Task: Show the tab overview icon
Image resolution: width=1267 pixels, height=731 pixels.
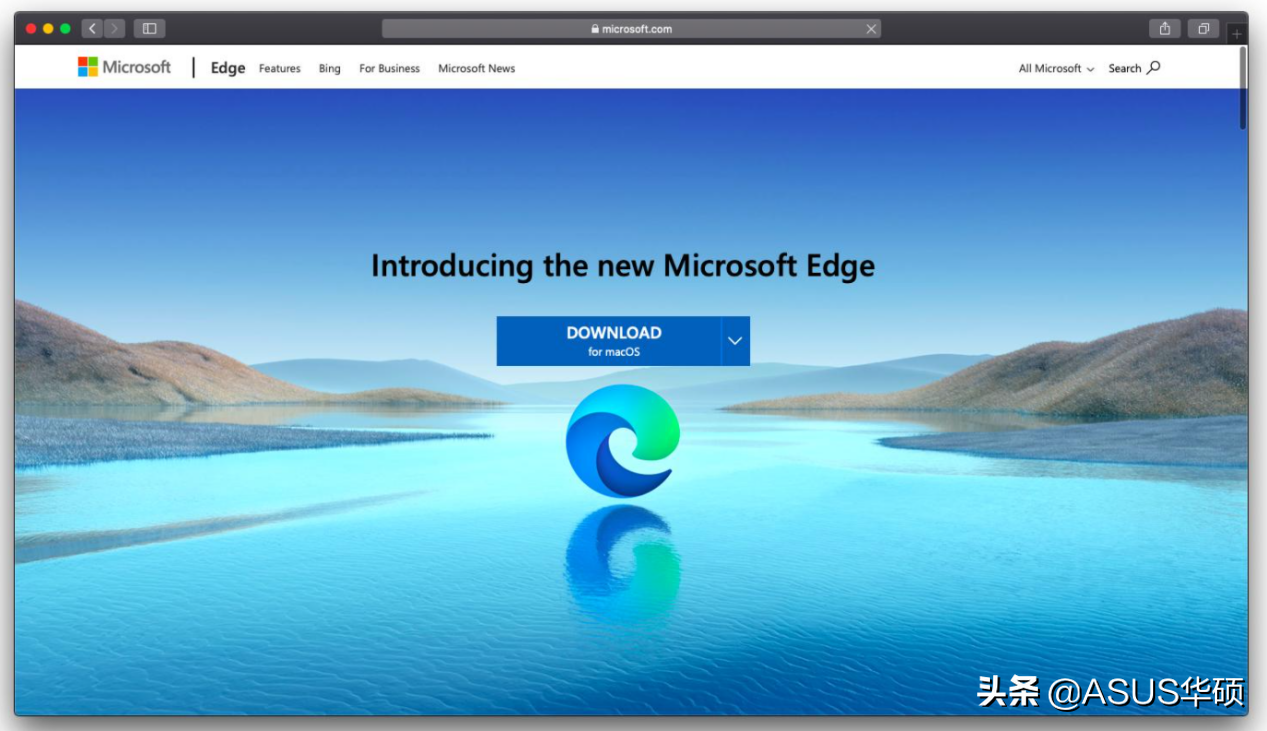Action: (1204, 29)
